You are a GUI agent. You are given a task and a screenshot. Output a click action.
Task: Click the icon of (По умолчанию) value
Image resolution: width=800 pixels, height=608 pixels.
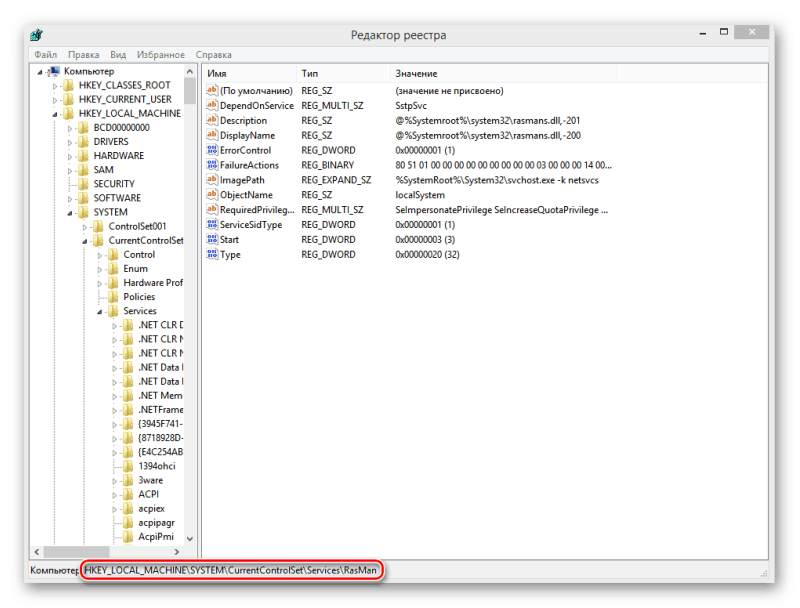click(x=212, y=90)
